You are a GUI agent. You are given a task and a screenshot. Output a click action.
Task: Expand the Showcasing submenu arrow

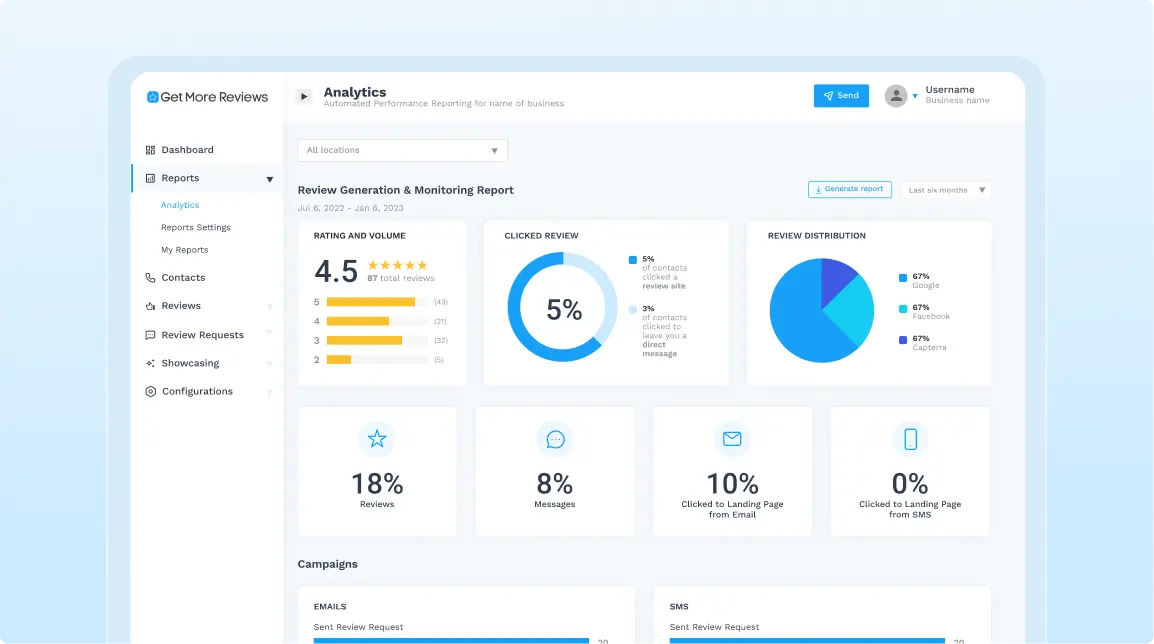pyautogui.click(x=269, y=364)
